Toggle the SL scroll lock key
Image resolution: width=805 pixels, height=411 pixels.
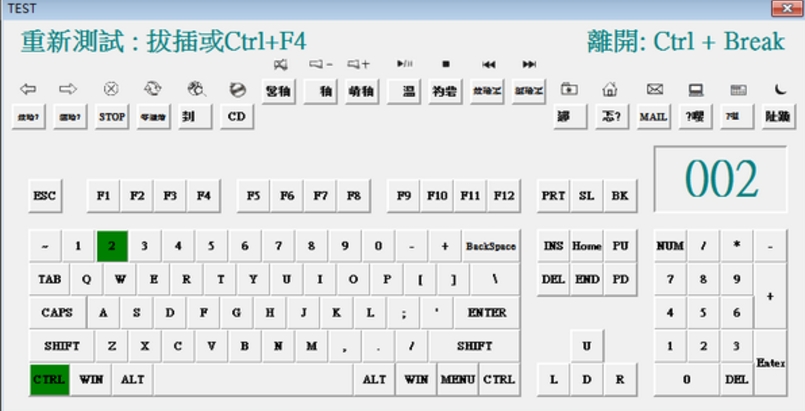(x=586, y=196)
